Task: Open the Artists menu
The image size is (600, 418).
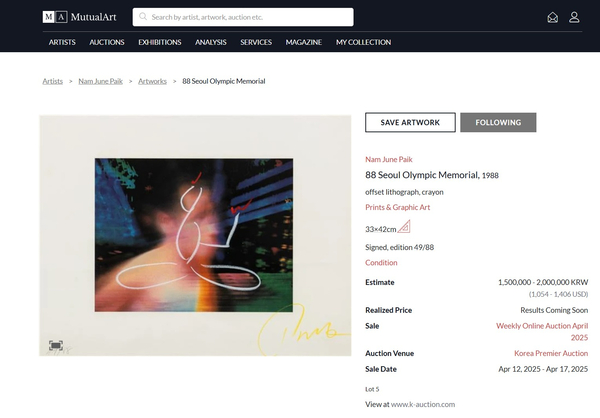Action: point(62,42)
